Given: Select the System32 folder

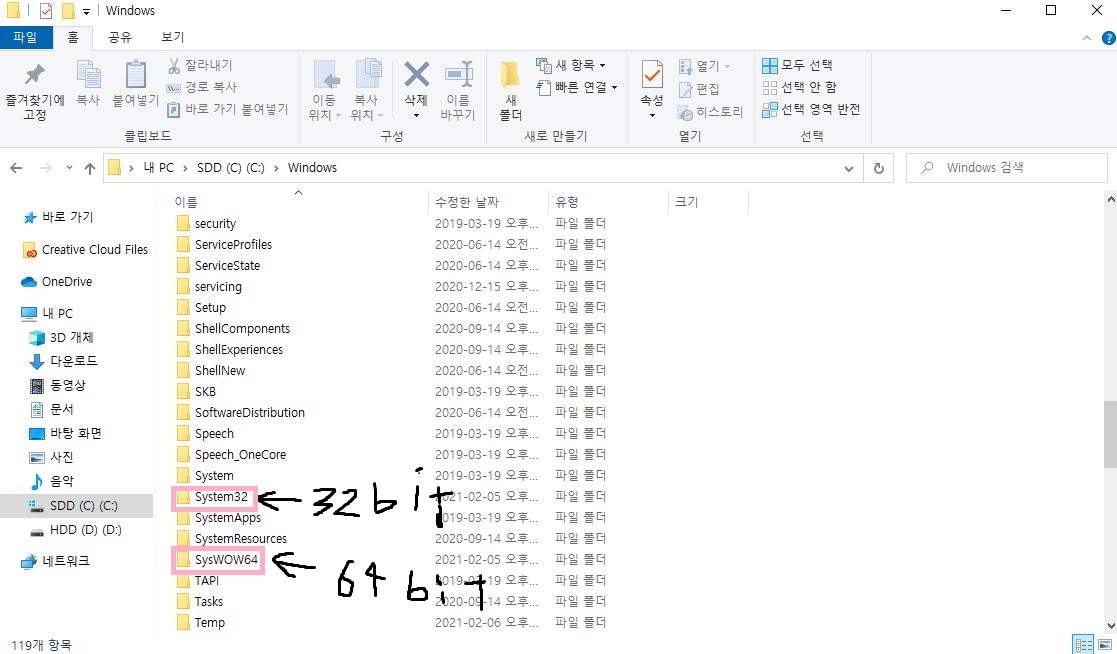Looking at the screenshot, I should click(222, 497).
